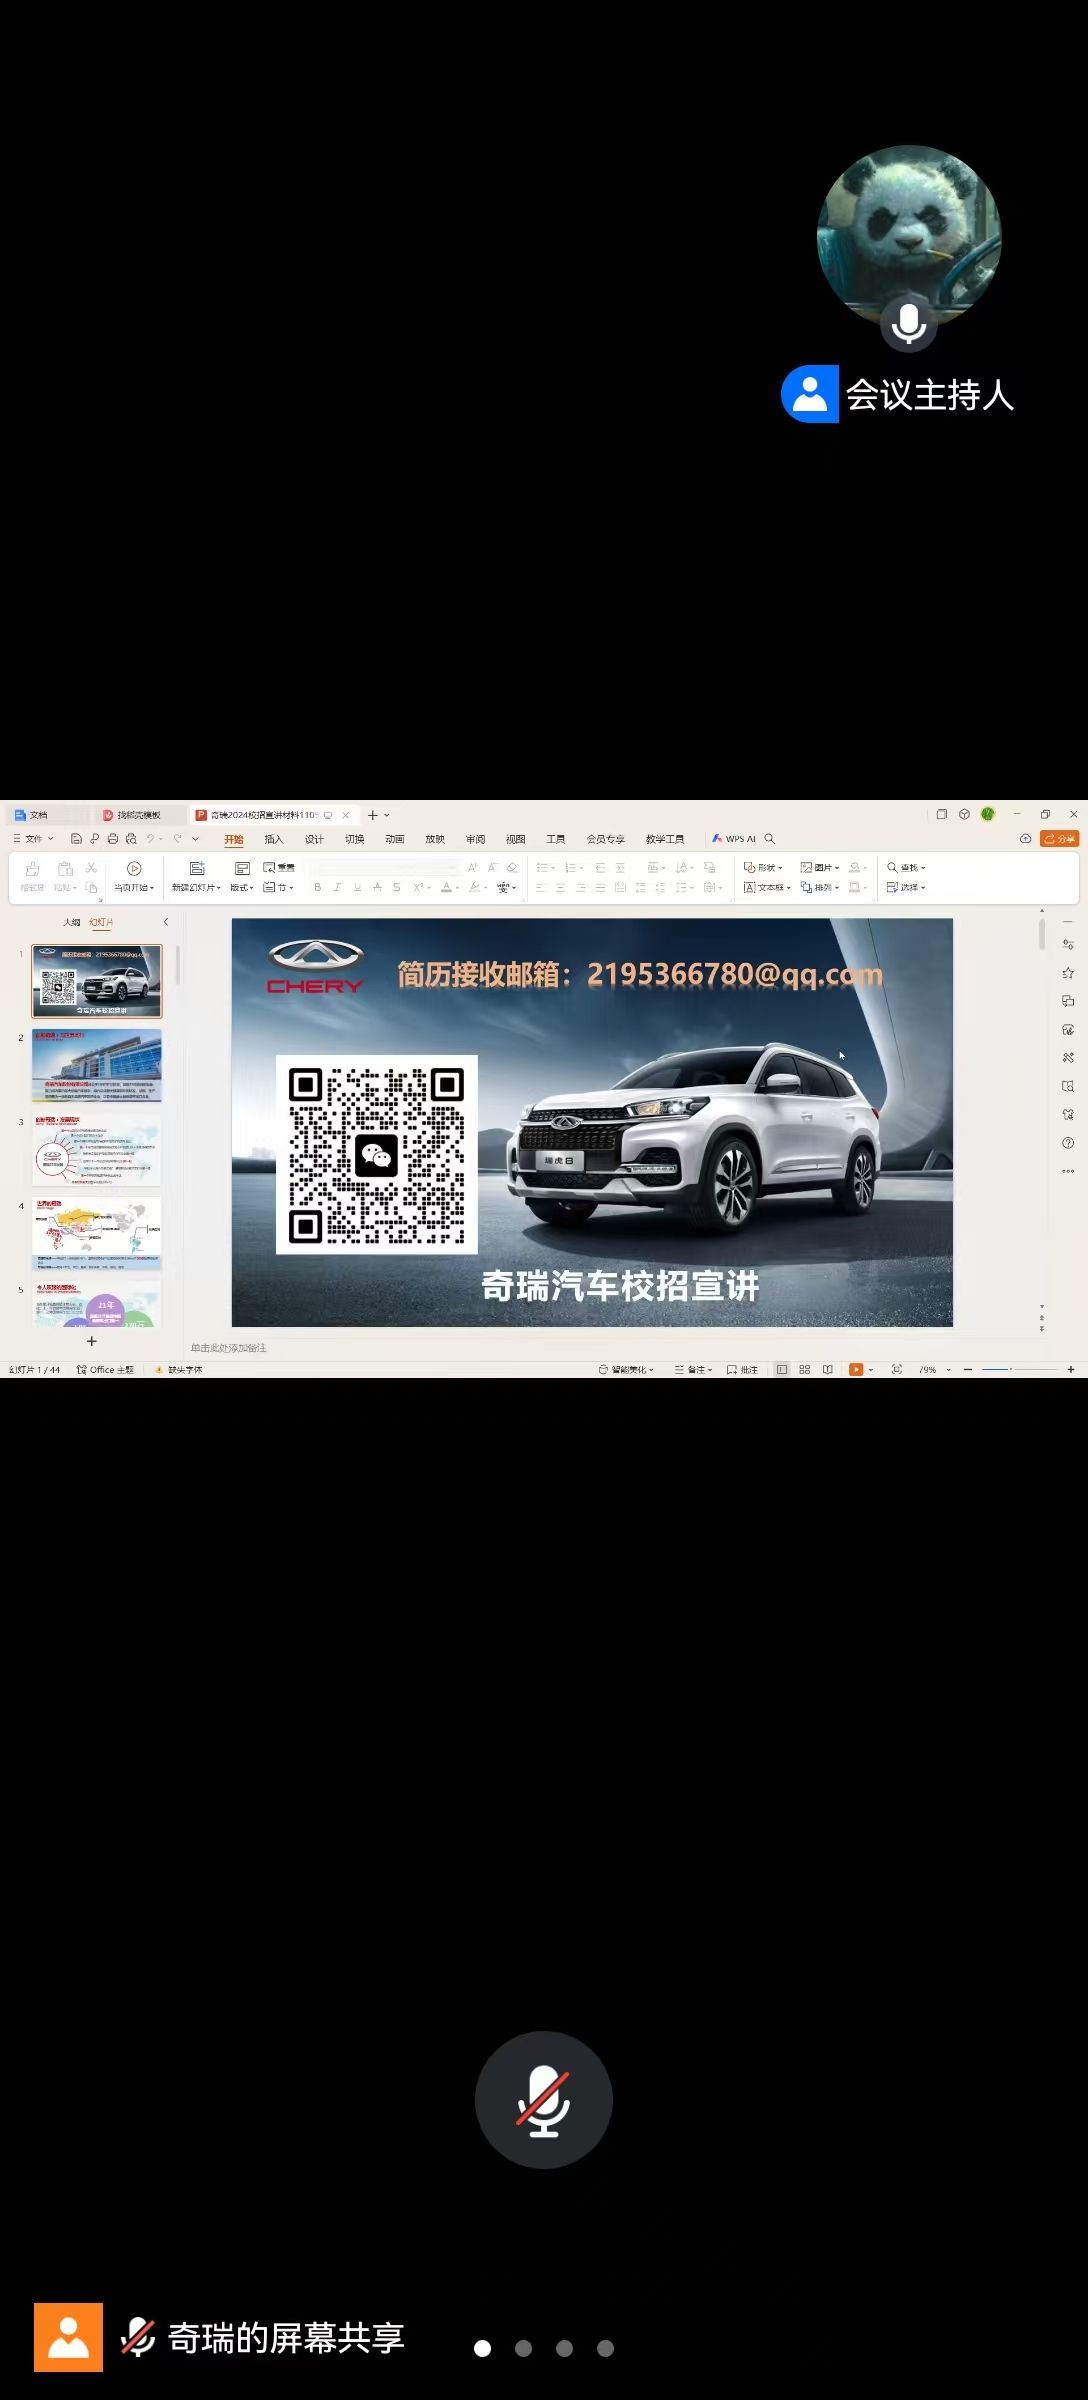Image resolution: width=1088 pixels, height=2400 pixels.
Task: Collapse the slide thumbnail panel with chevron
Action: (x=166, y=922)
